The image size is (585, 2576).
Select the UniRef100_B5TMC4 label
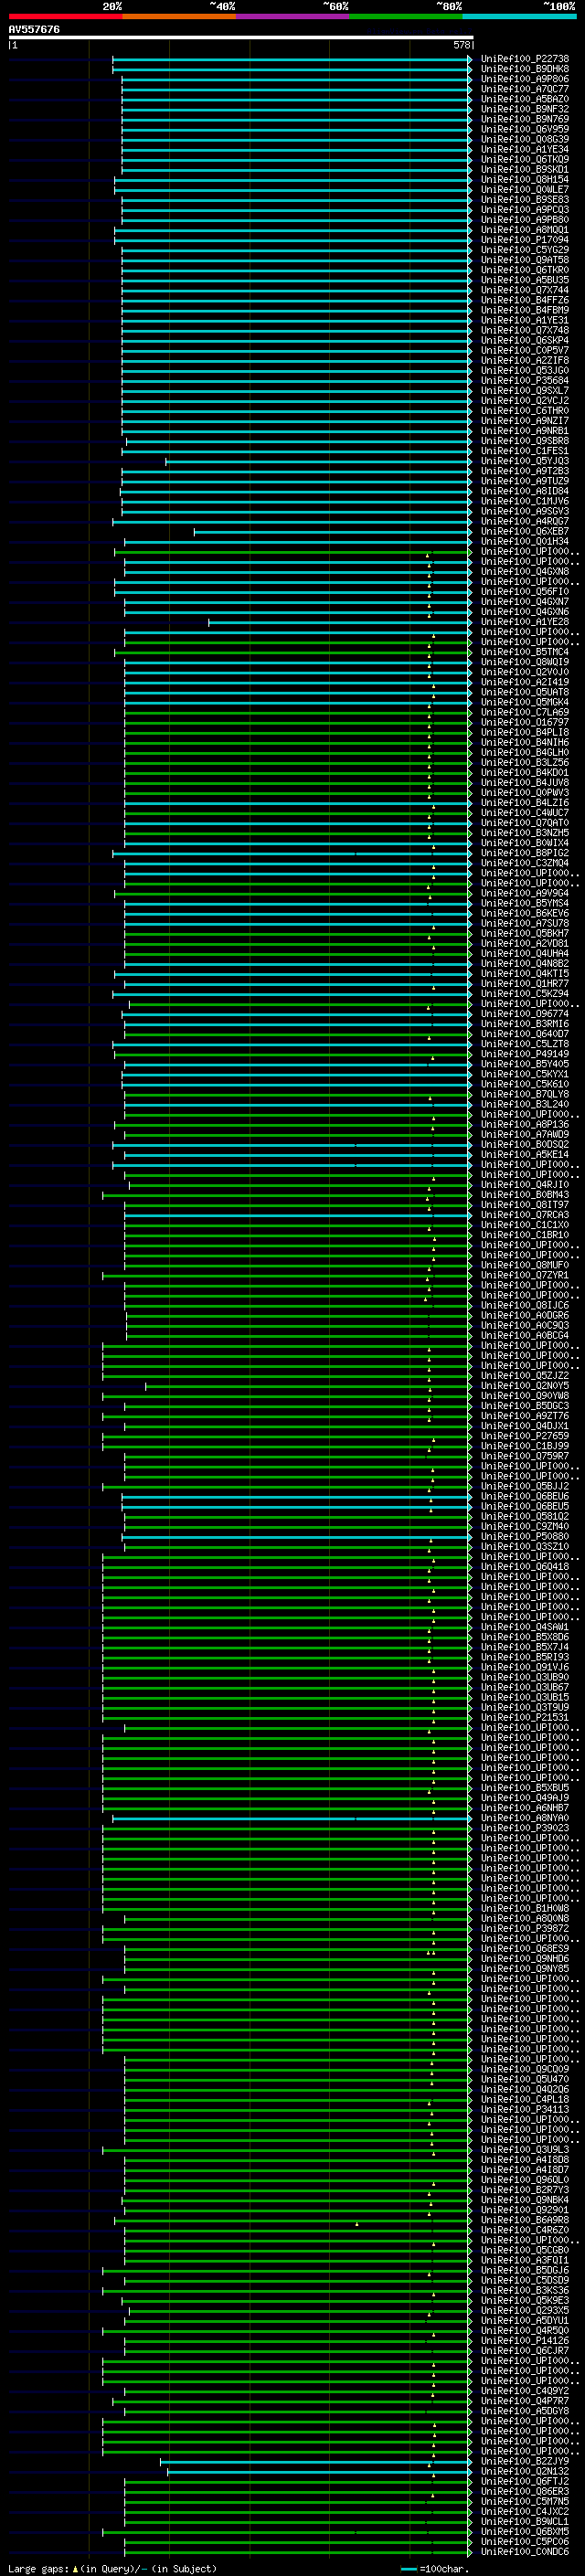coord(524,652)
